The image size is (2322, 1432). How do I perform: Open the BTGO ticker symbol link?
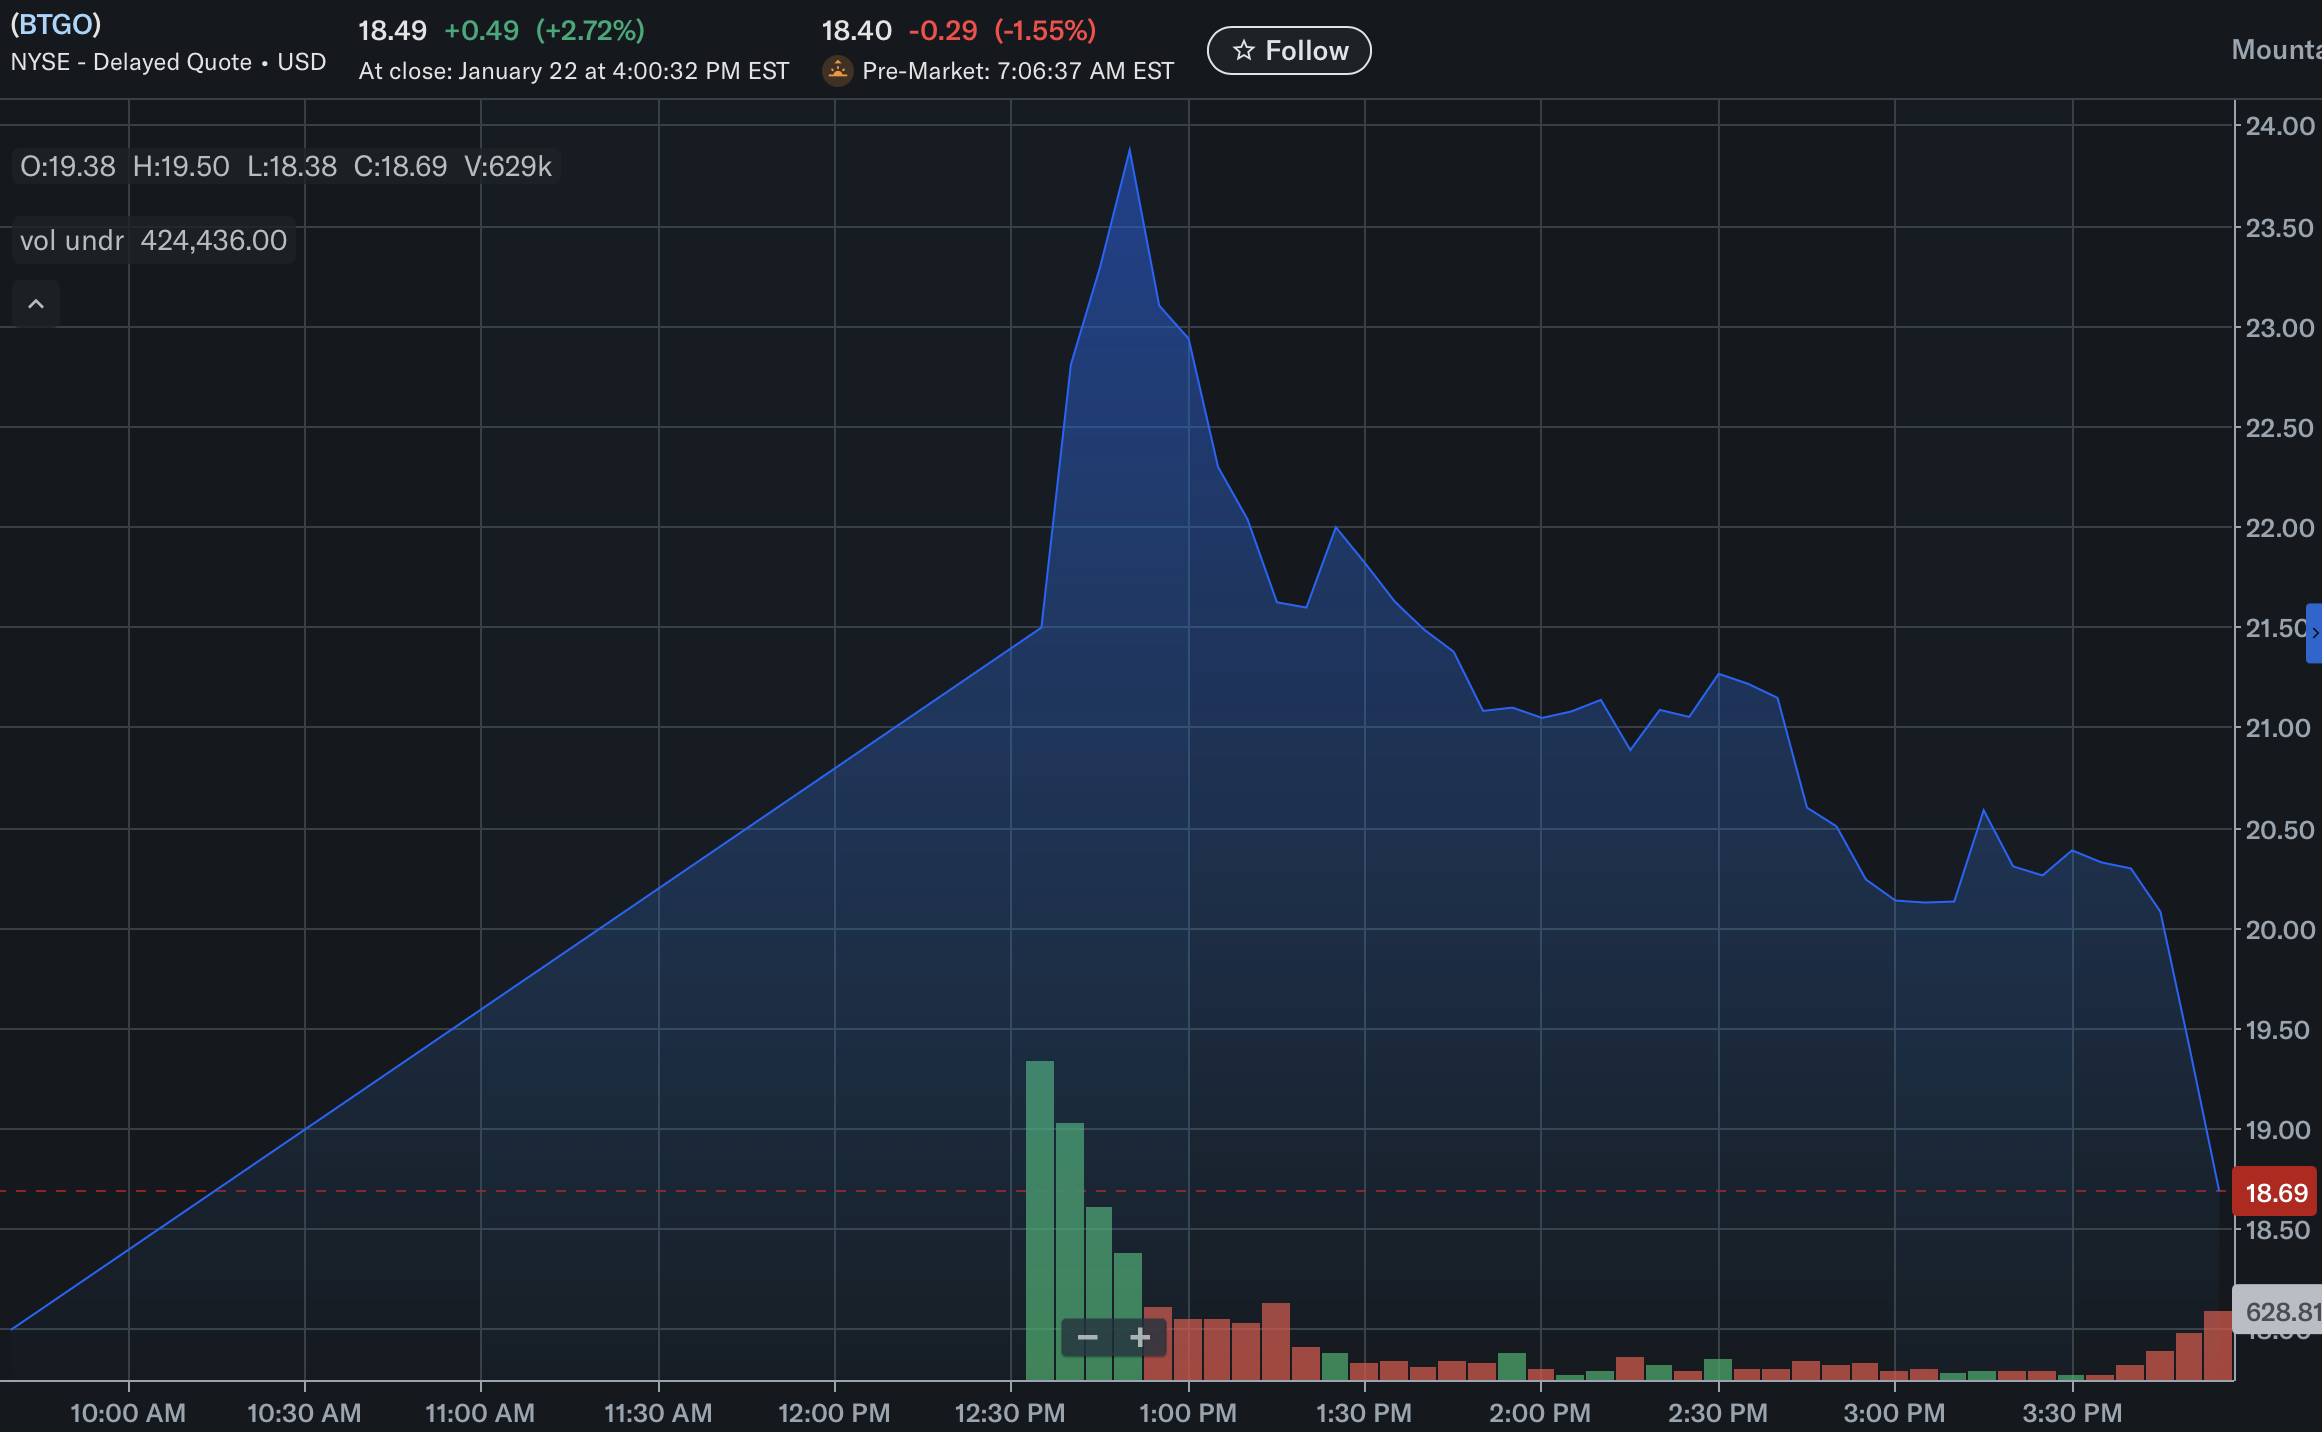[55, 24]
